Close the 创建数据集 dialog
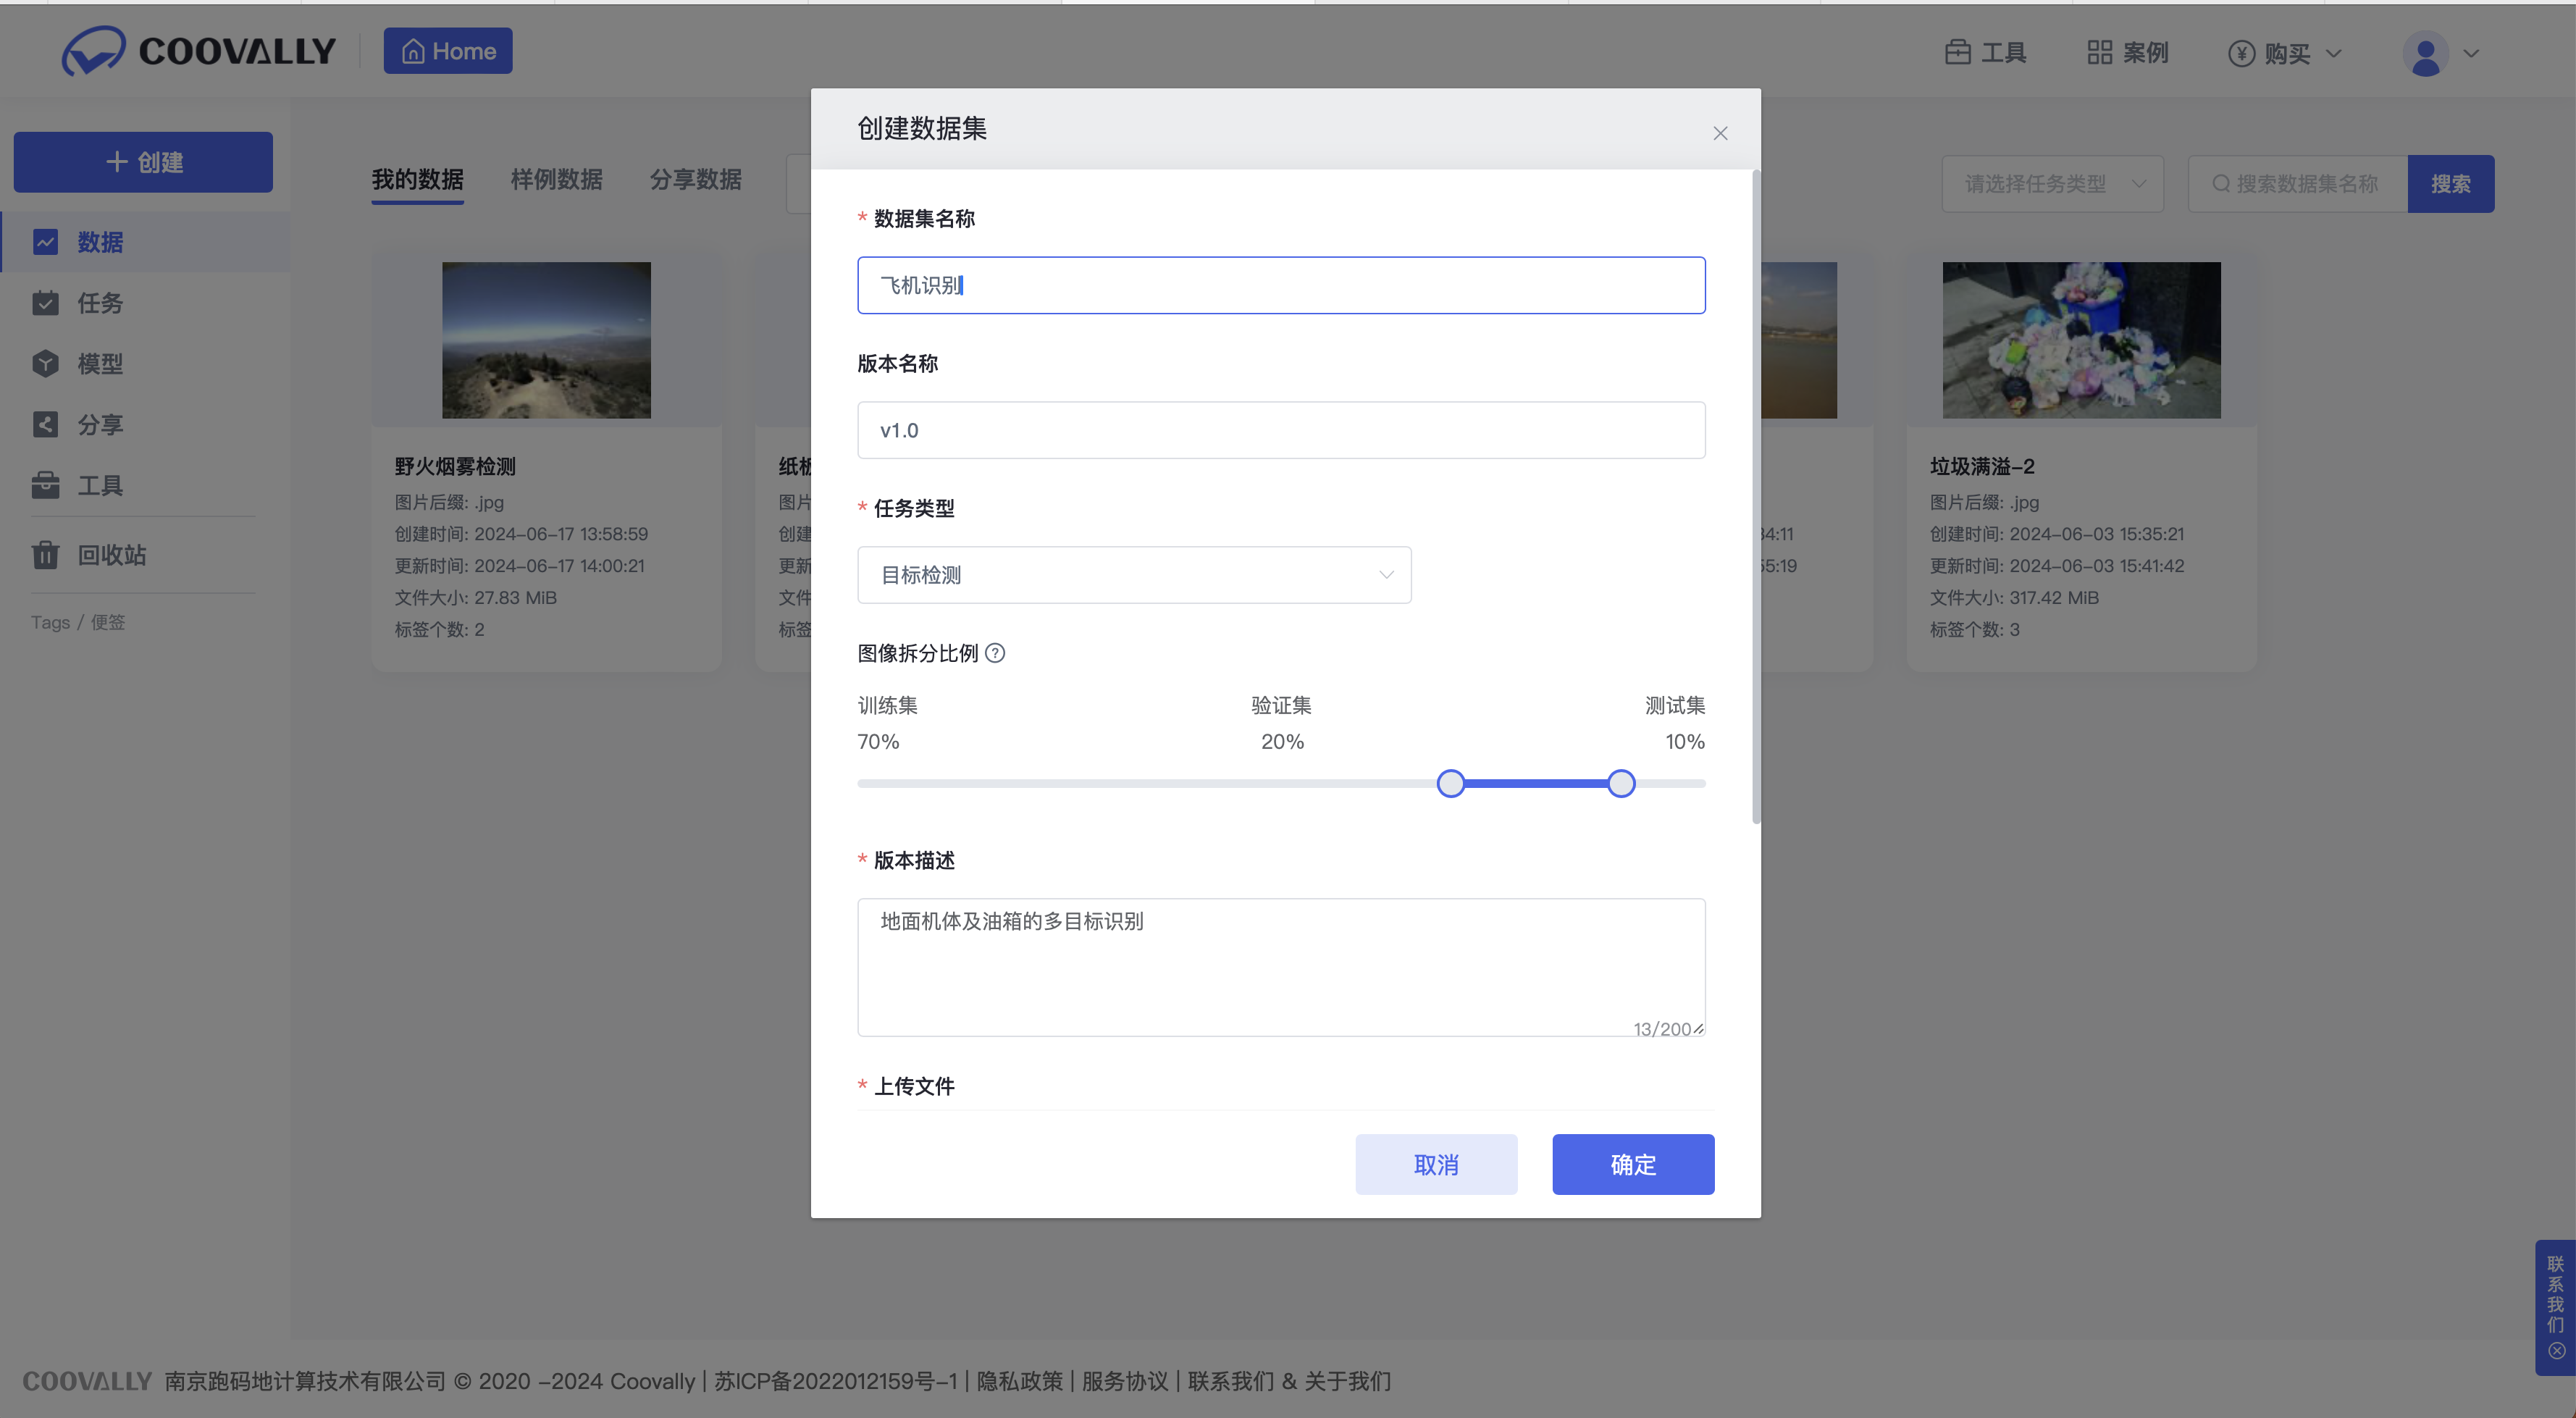Screen dimensions: 2576x1418 point(1720,133)
